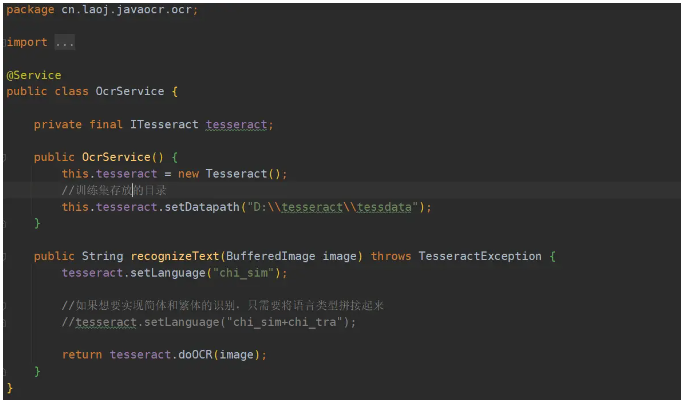This screenshot has width=681, height=400.
Task: Click the "BufferedImage" parameter type
Action: 271,256
